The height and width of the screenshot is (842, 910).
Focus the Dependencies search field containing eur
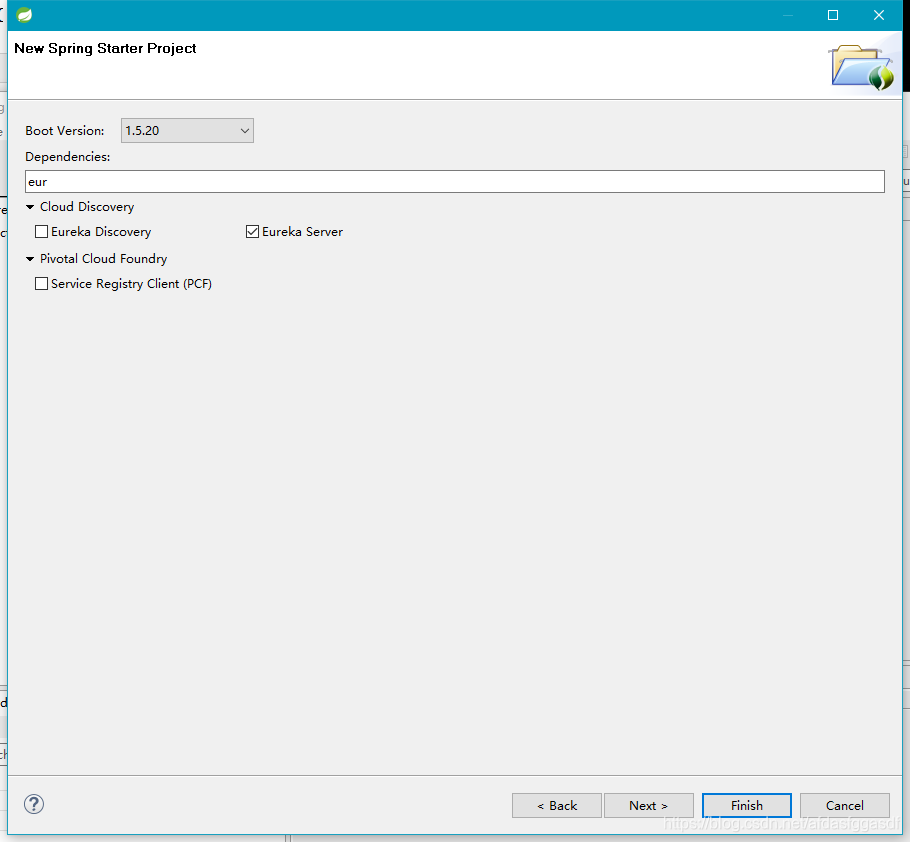(455, 182)
